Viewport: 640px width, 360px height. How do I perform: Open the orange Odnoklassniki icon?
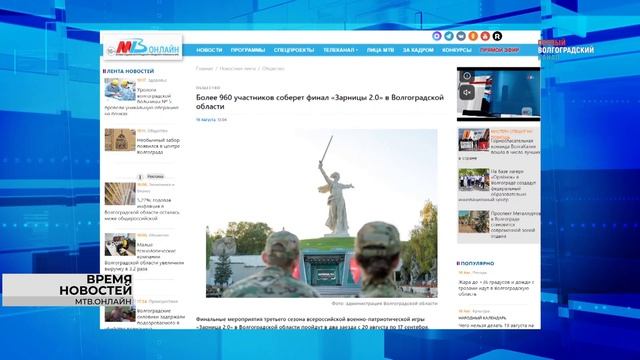tap(473, 36)
